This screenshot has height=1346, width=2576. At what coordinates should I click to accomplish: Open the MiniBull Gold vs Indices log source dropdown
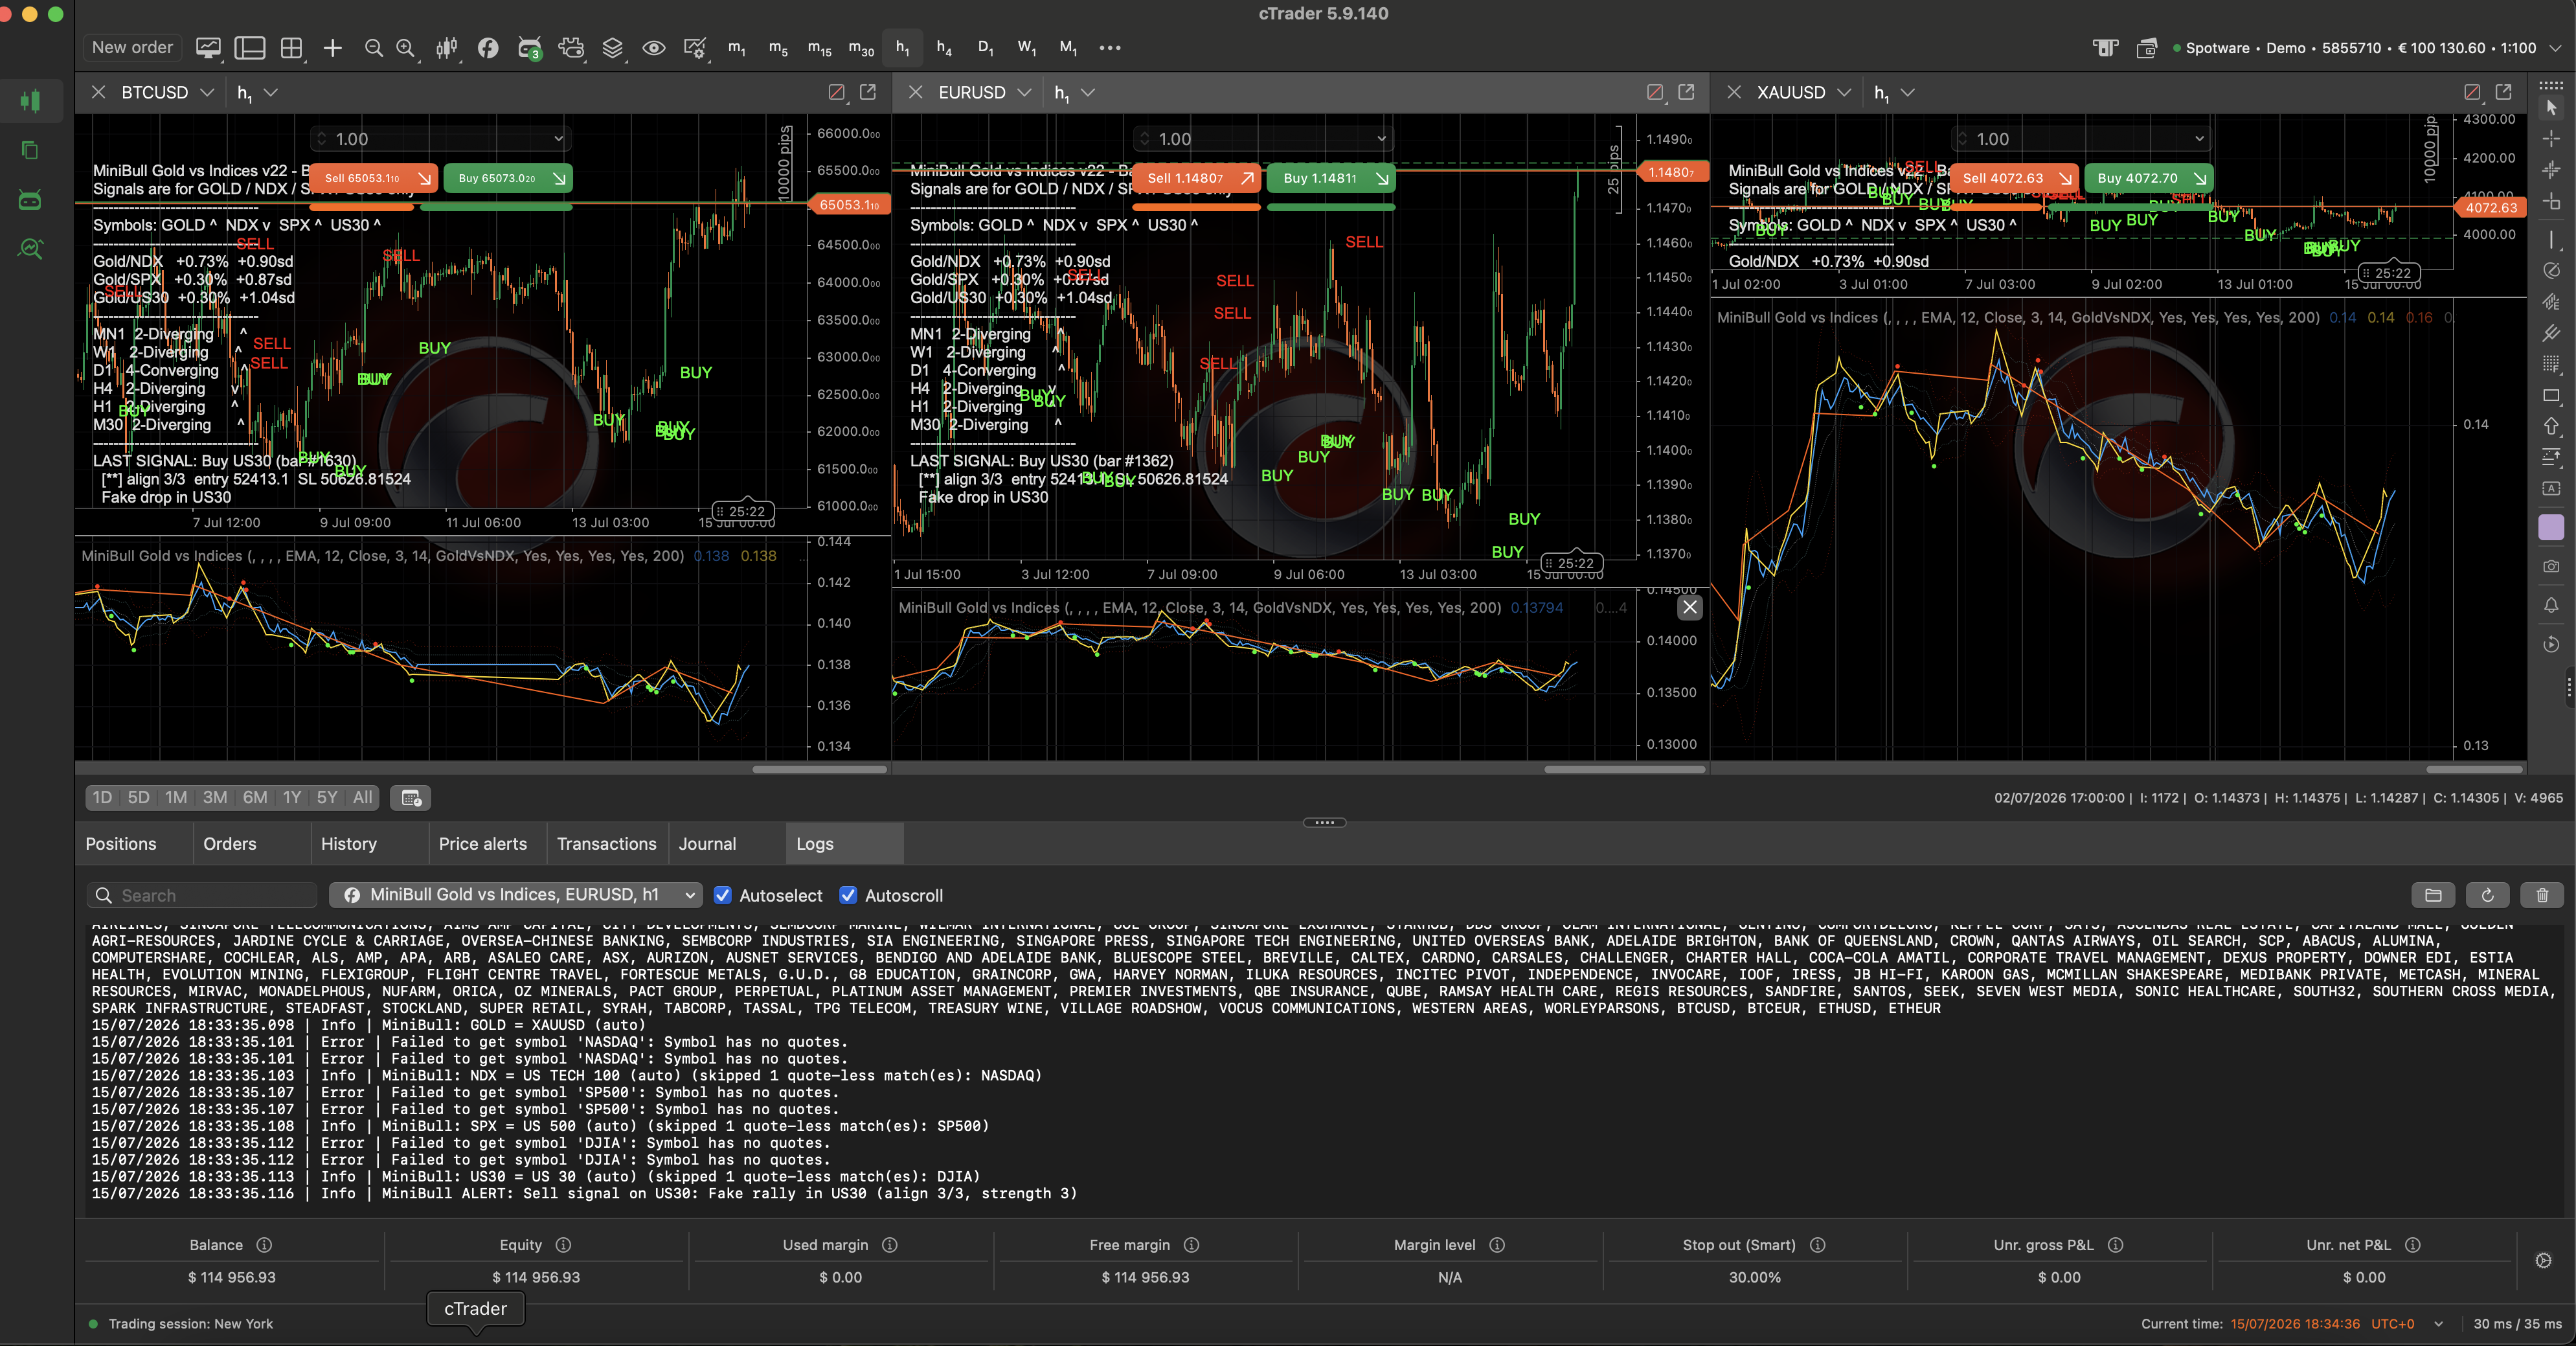point(516,895)
